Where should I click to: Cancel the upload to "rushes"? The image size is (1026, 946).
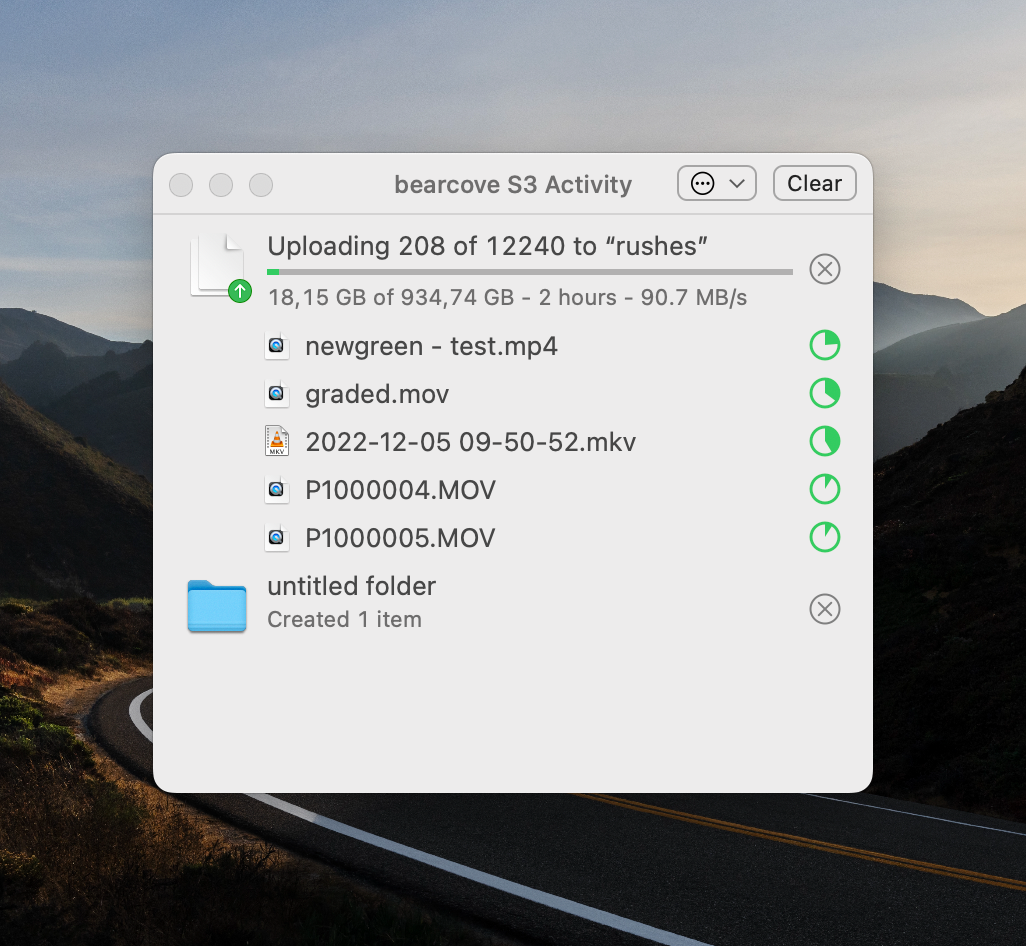[824, 269]
